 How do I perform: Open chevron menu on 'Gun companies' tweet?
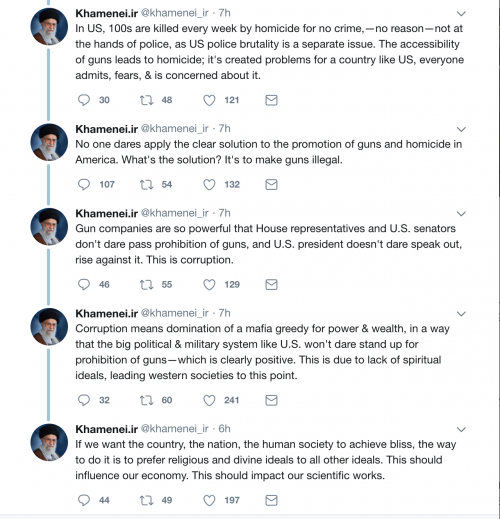[461, 214]
